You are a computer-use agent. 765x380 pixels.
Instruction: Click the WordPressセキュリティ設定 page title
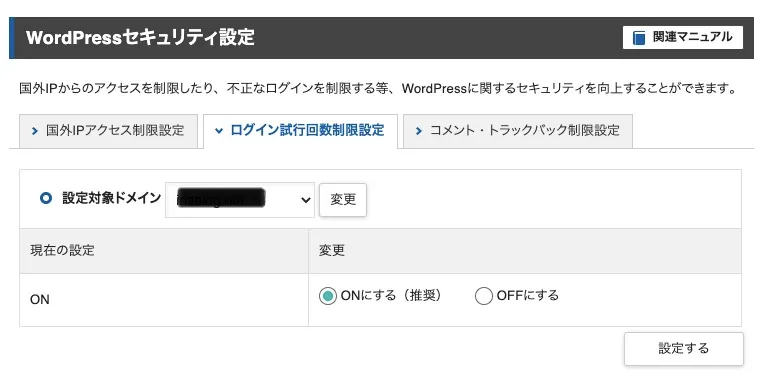[x=140, y=38]
